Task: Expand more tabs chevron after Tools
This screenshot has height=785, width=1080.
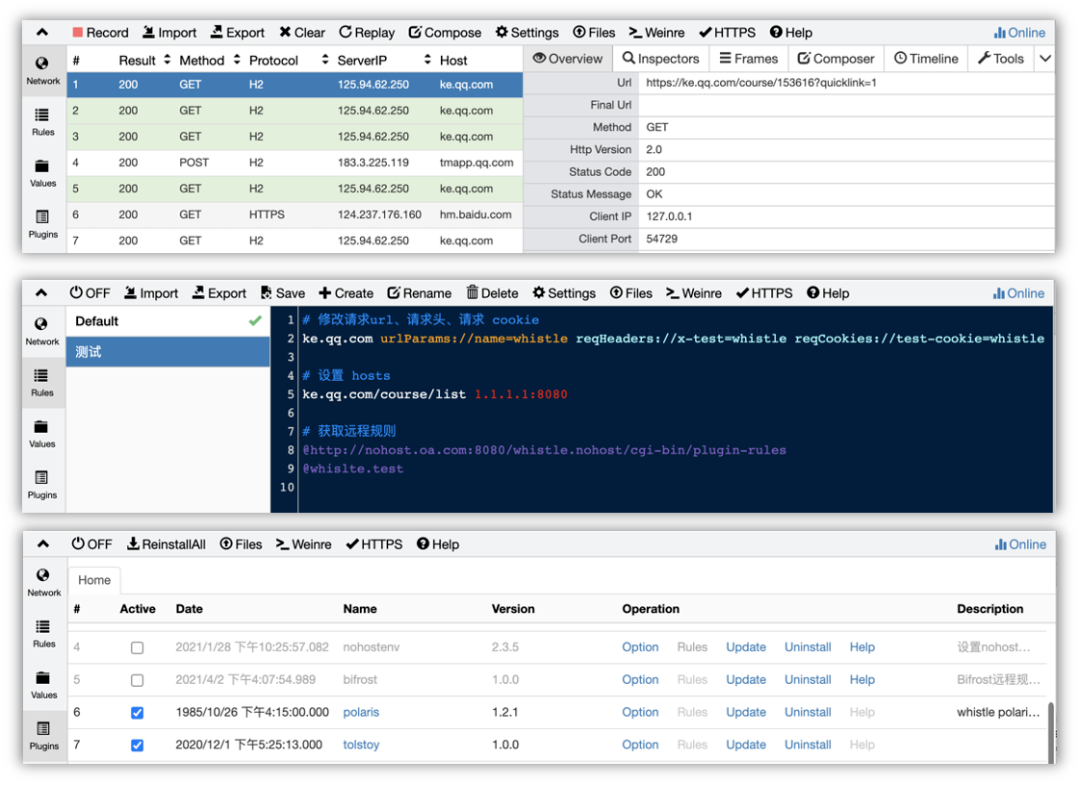Action: [x=1045, y=59]
